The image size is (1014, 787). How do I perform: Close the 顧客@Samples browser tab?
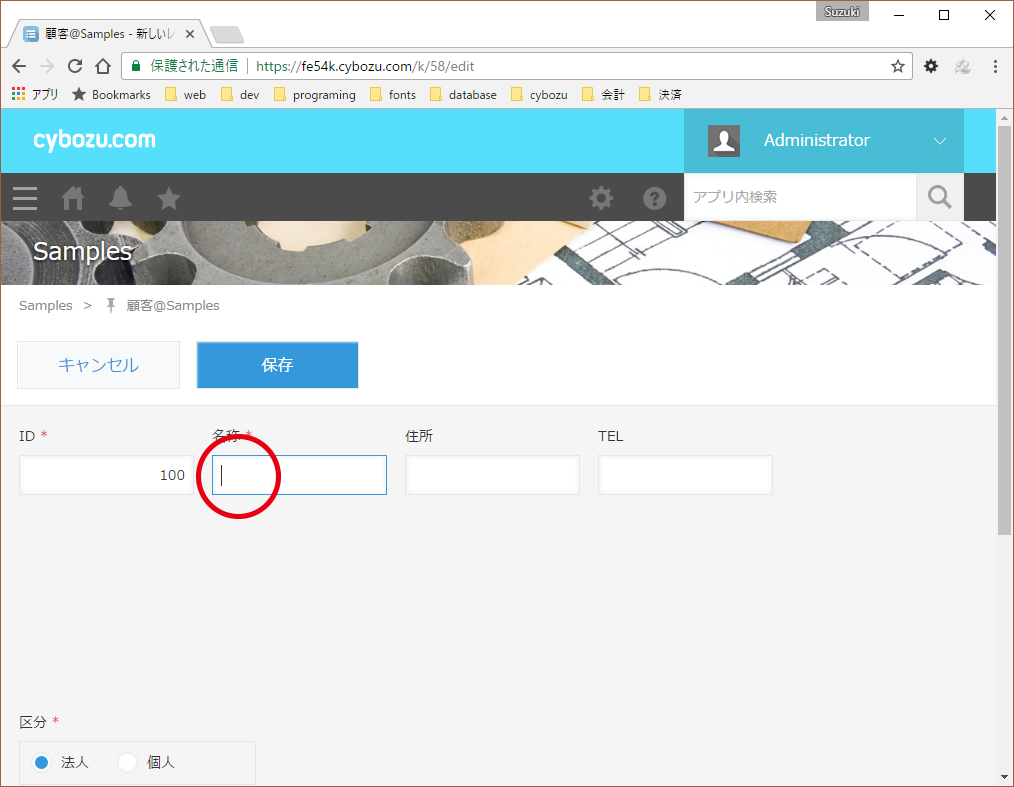pyautogui.click(x=189, y=34)
